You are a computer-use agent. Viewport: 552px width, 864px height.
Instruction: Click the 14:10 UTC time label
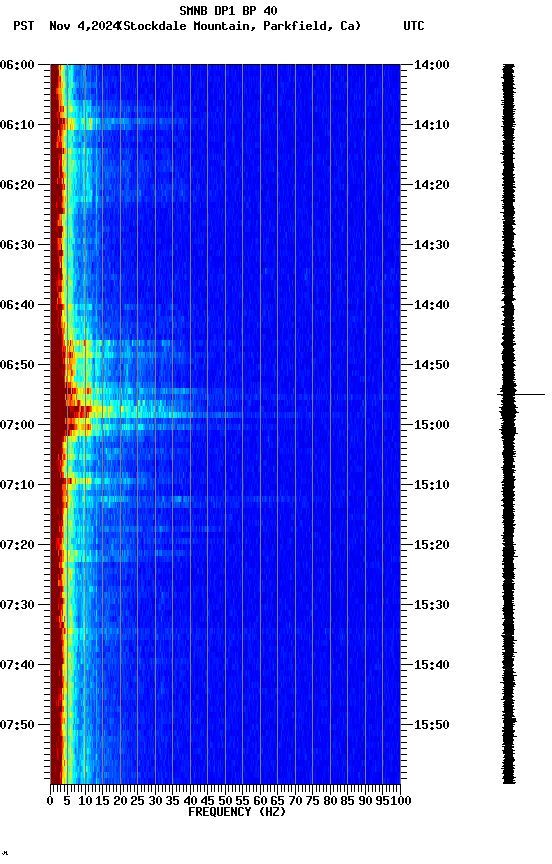click(432, 125)
